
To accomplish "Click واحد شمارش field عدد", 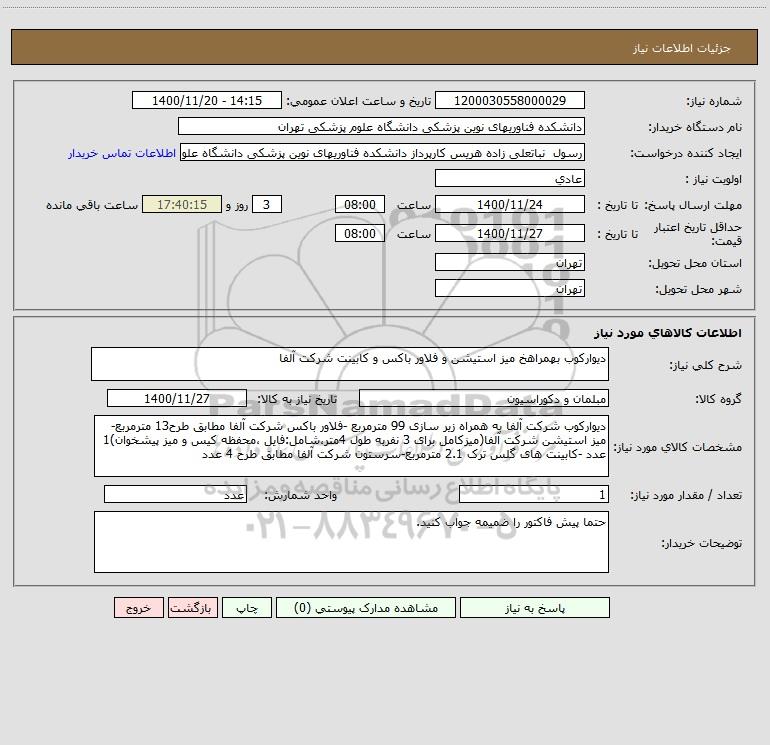I will pos(175,495).
